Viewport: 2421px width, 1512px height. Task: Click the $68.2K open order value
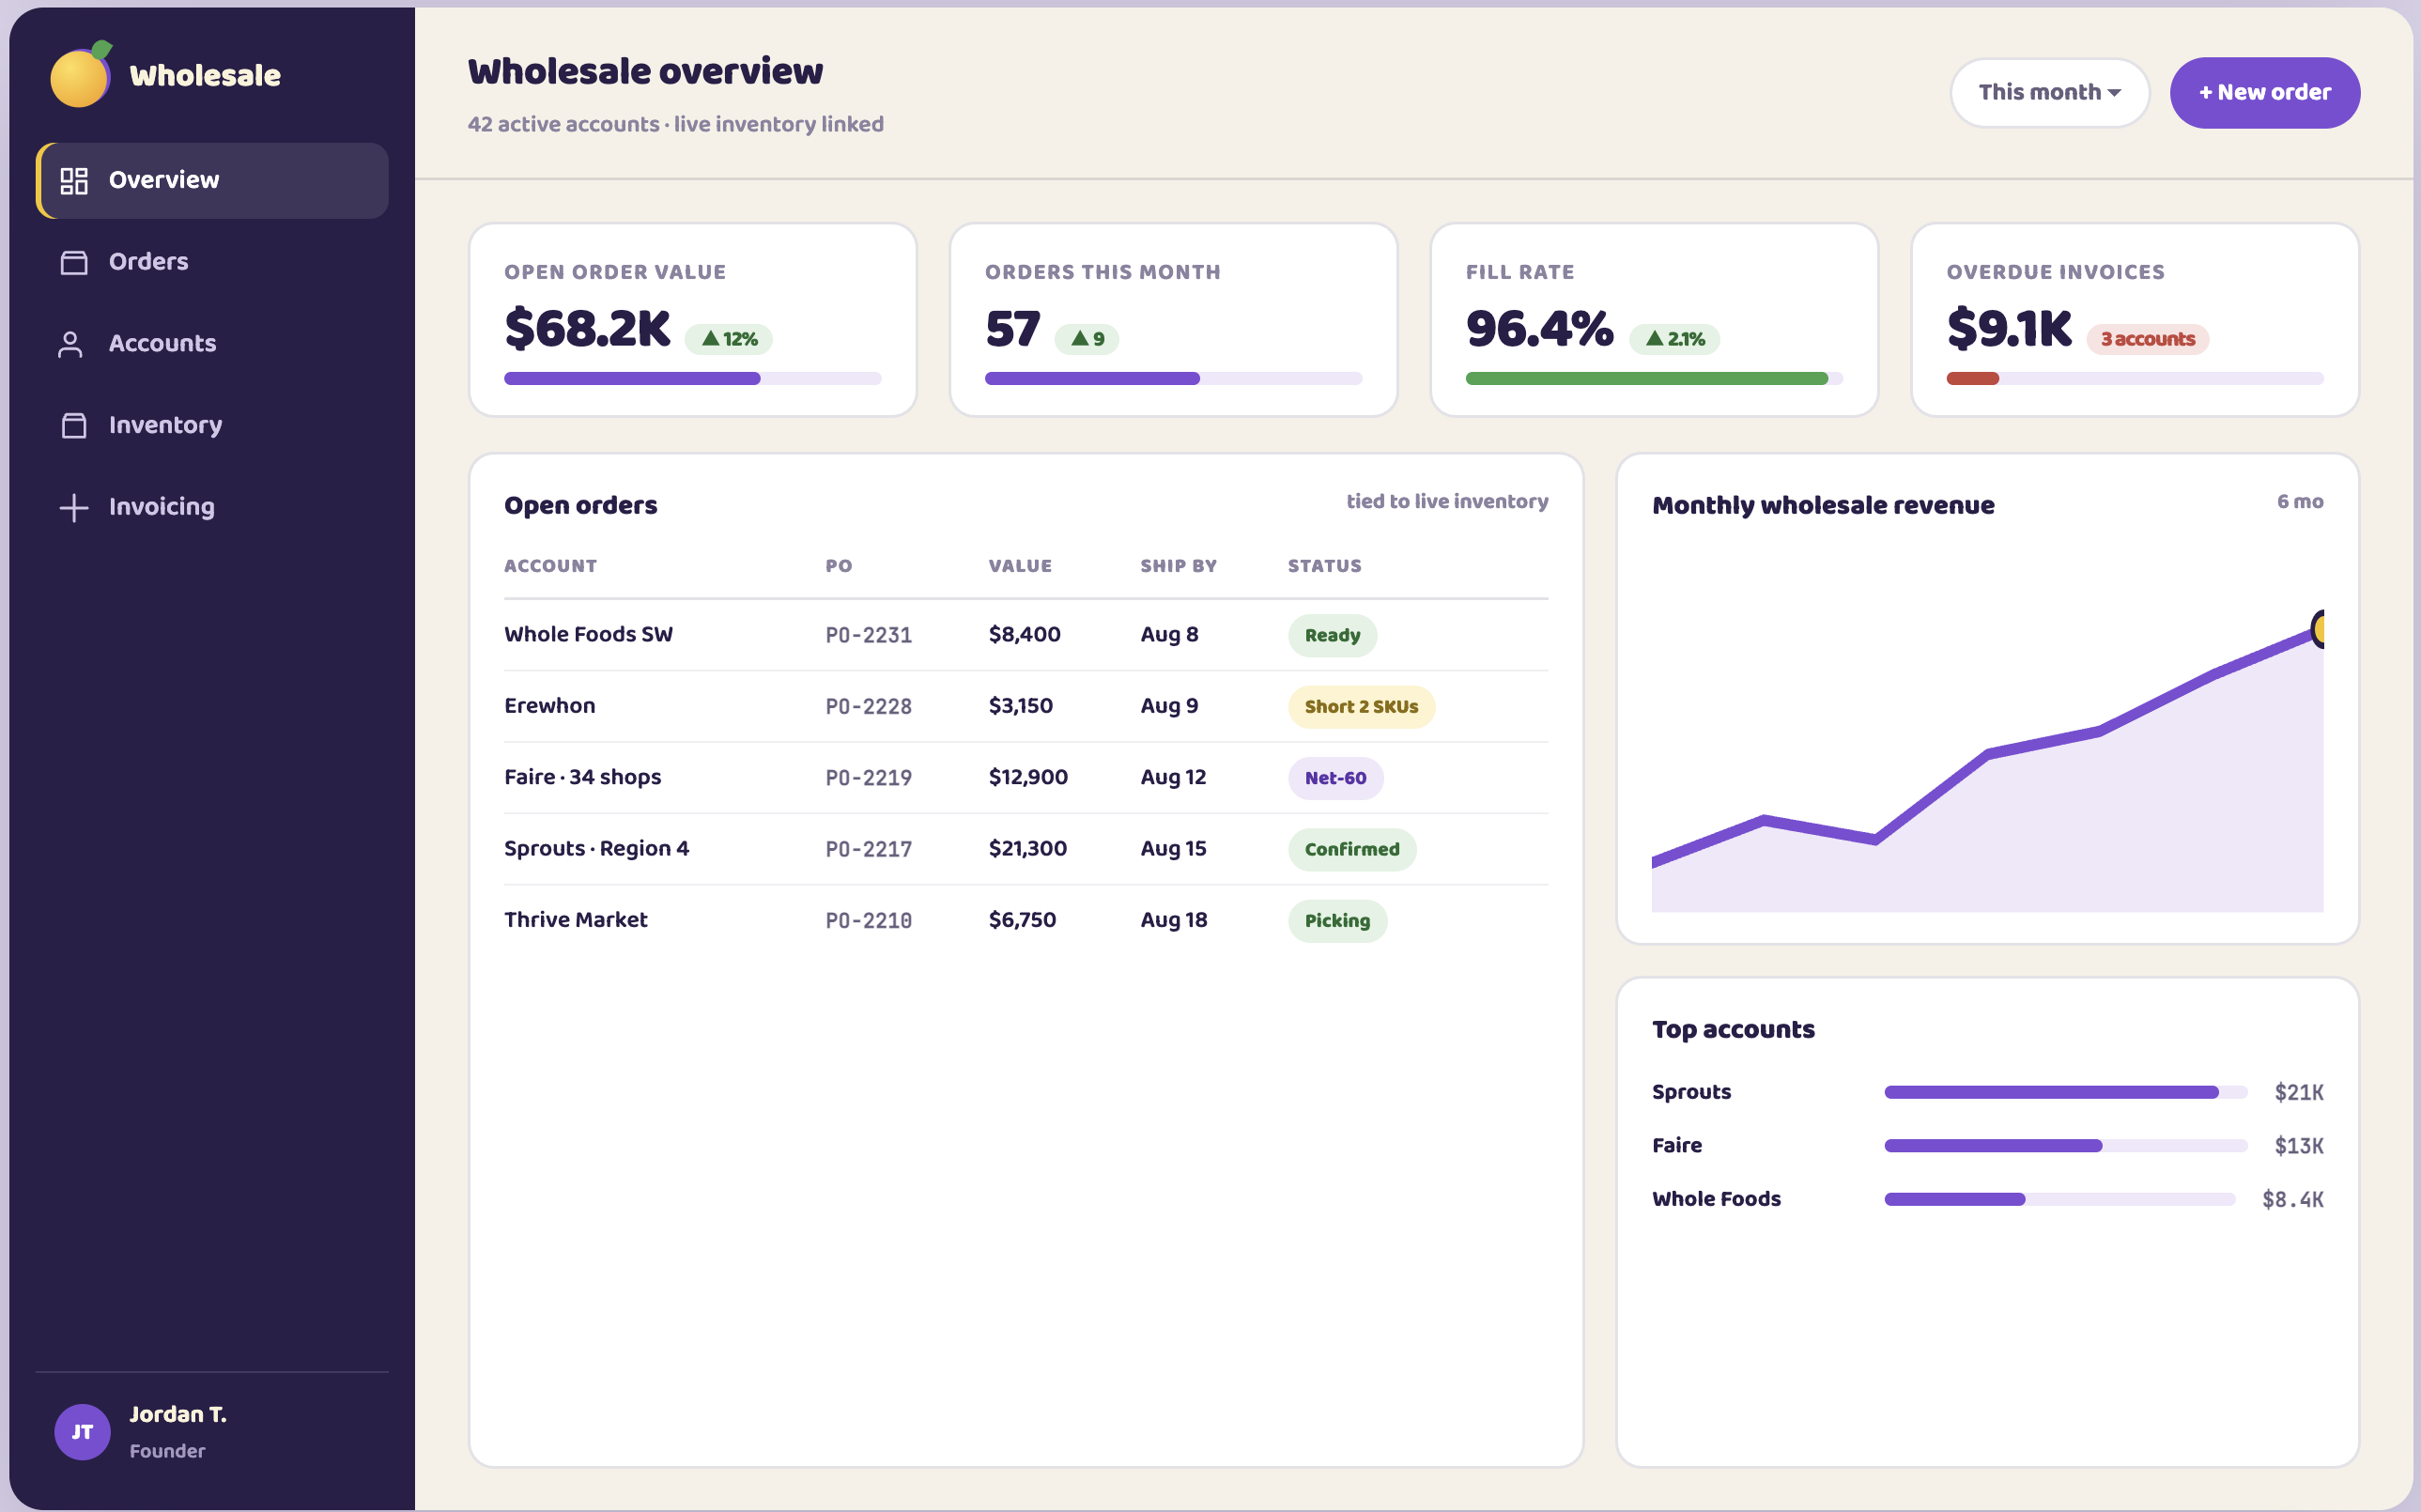(587, 328)
